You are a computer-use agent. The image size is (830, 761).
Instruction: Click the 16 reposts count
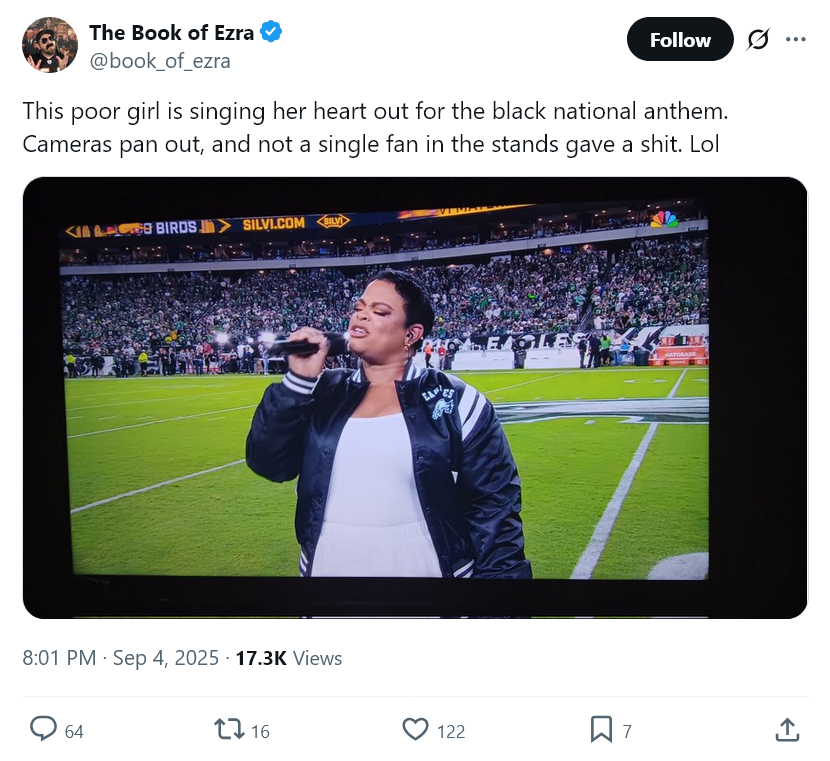[x=260, y=732]
